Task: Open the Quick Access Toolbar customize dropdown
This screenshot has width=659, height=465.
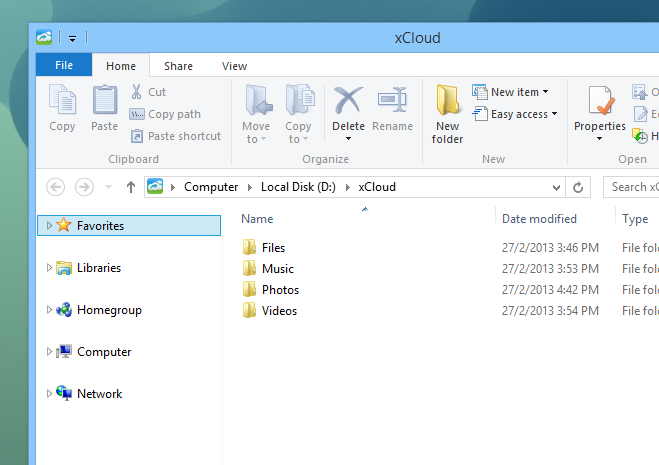Action: point(72,39)
